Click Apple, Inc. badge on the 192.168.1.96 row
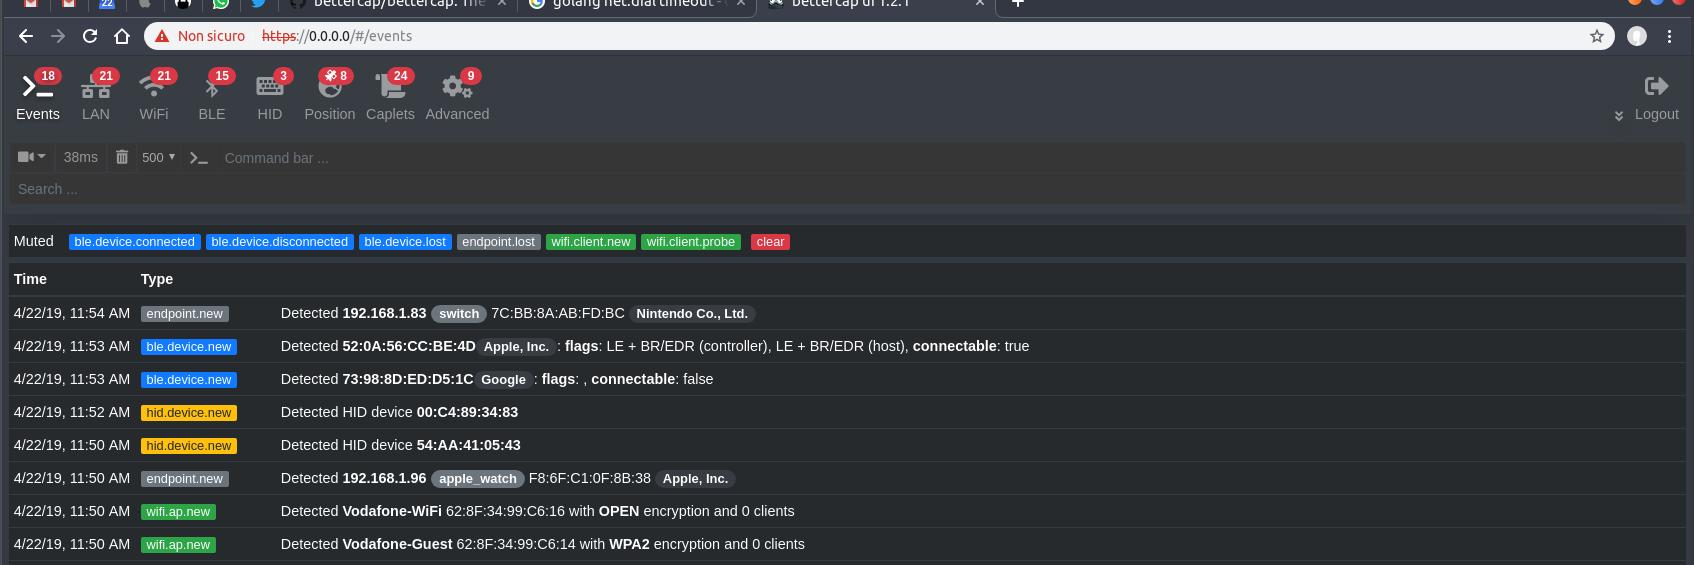The height and width of the screenshot is (565, 1694). coord(695,479)
